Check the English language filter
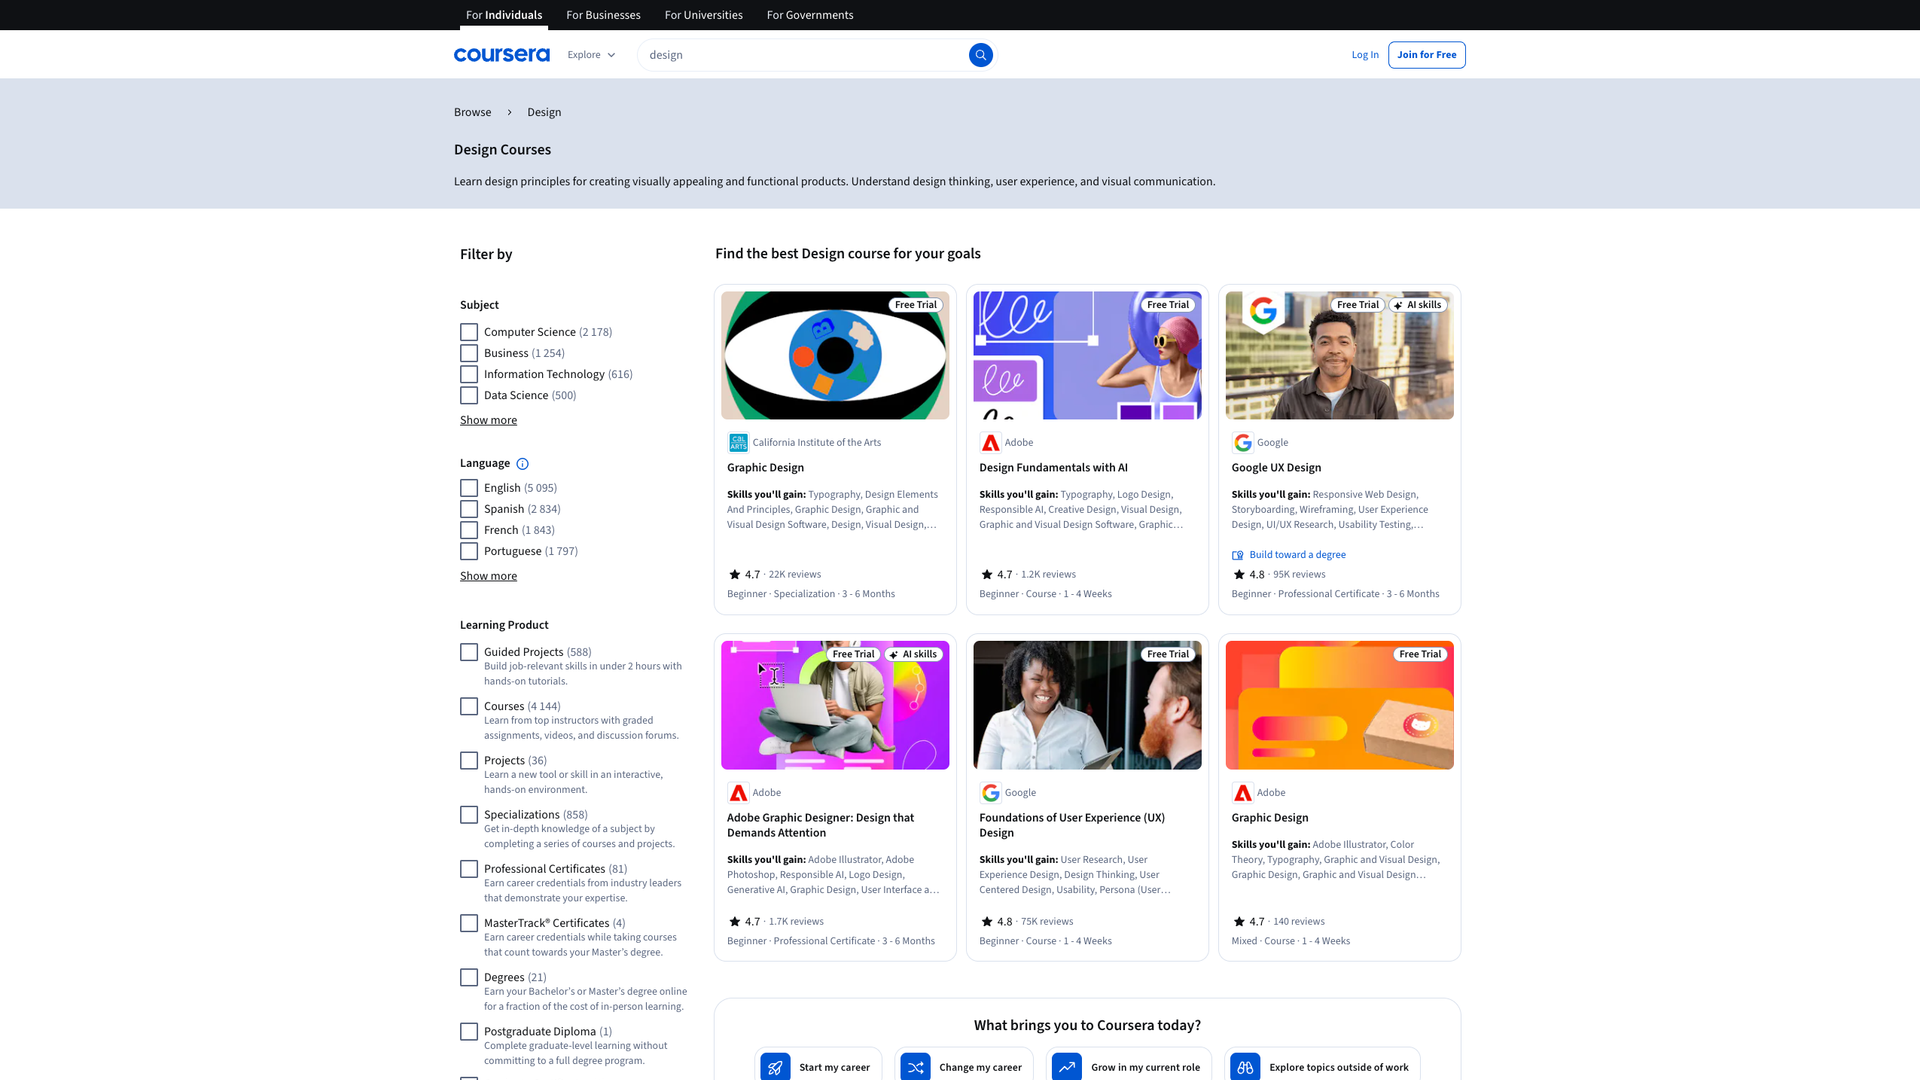Viewport: 1920px width, 1080px height. point(468,488)
